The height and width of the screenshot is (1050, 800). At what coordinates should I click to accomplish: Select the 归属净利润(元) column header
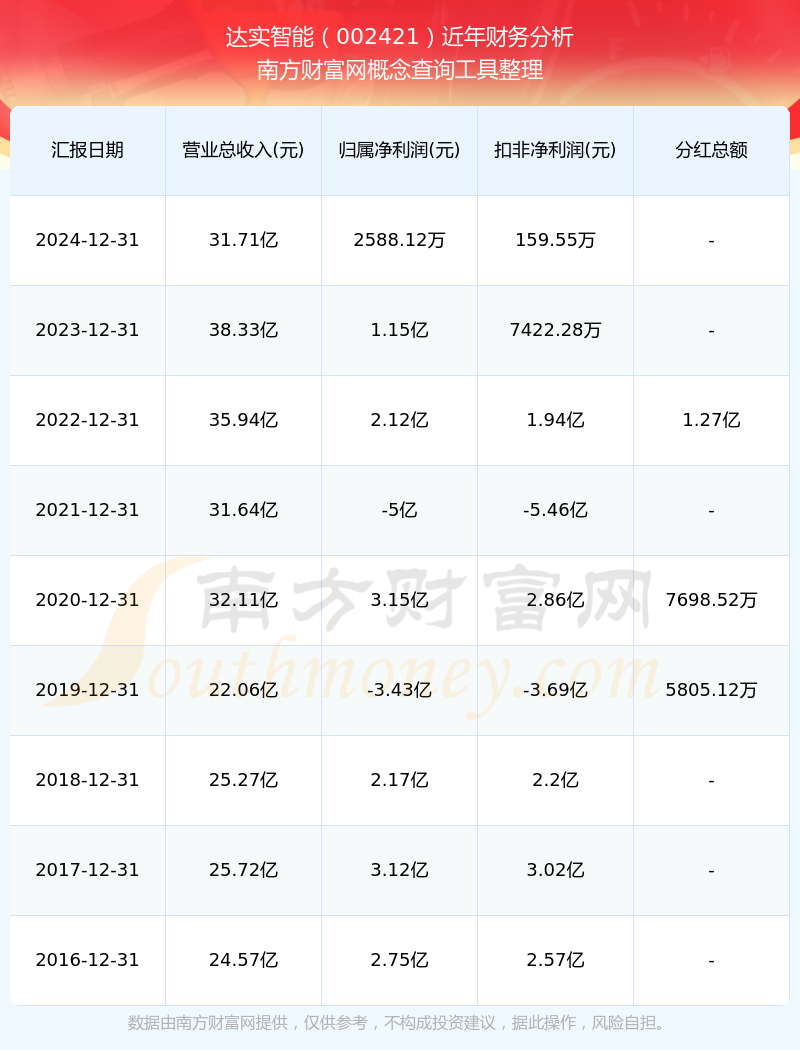400,150
